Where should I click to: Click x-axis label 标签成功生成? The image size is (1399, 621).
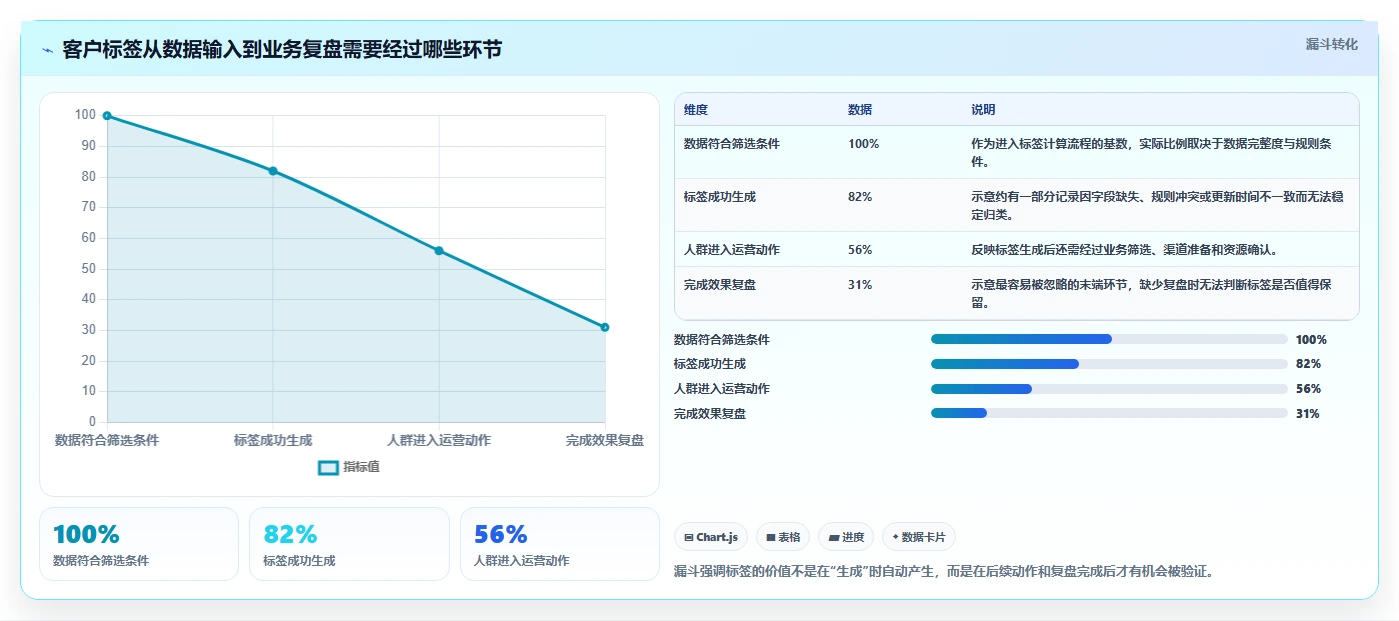273,440
